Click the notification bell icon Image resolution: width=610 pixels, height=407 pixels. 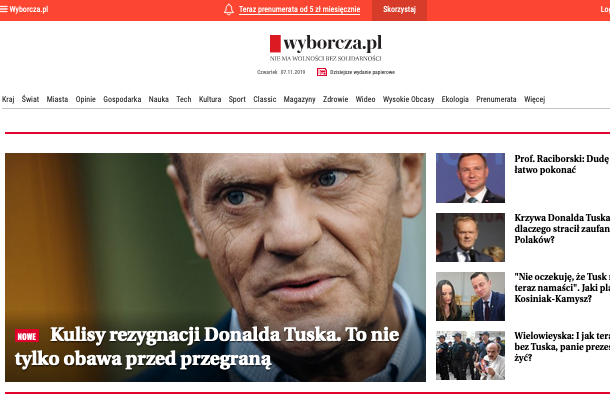(229, 9)
